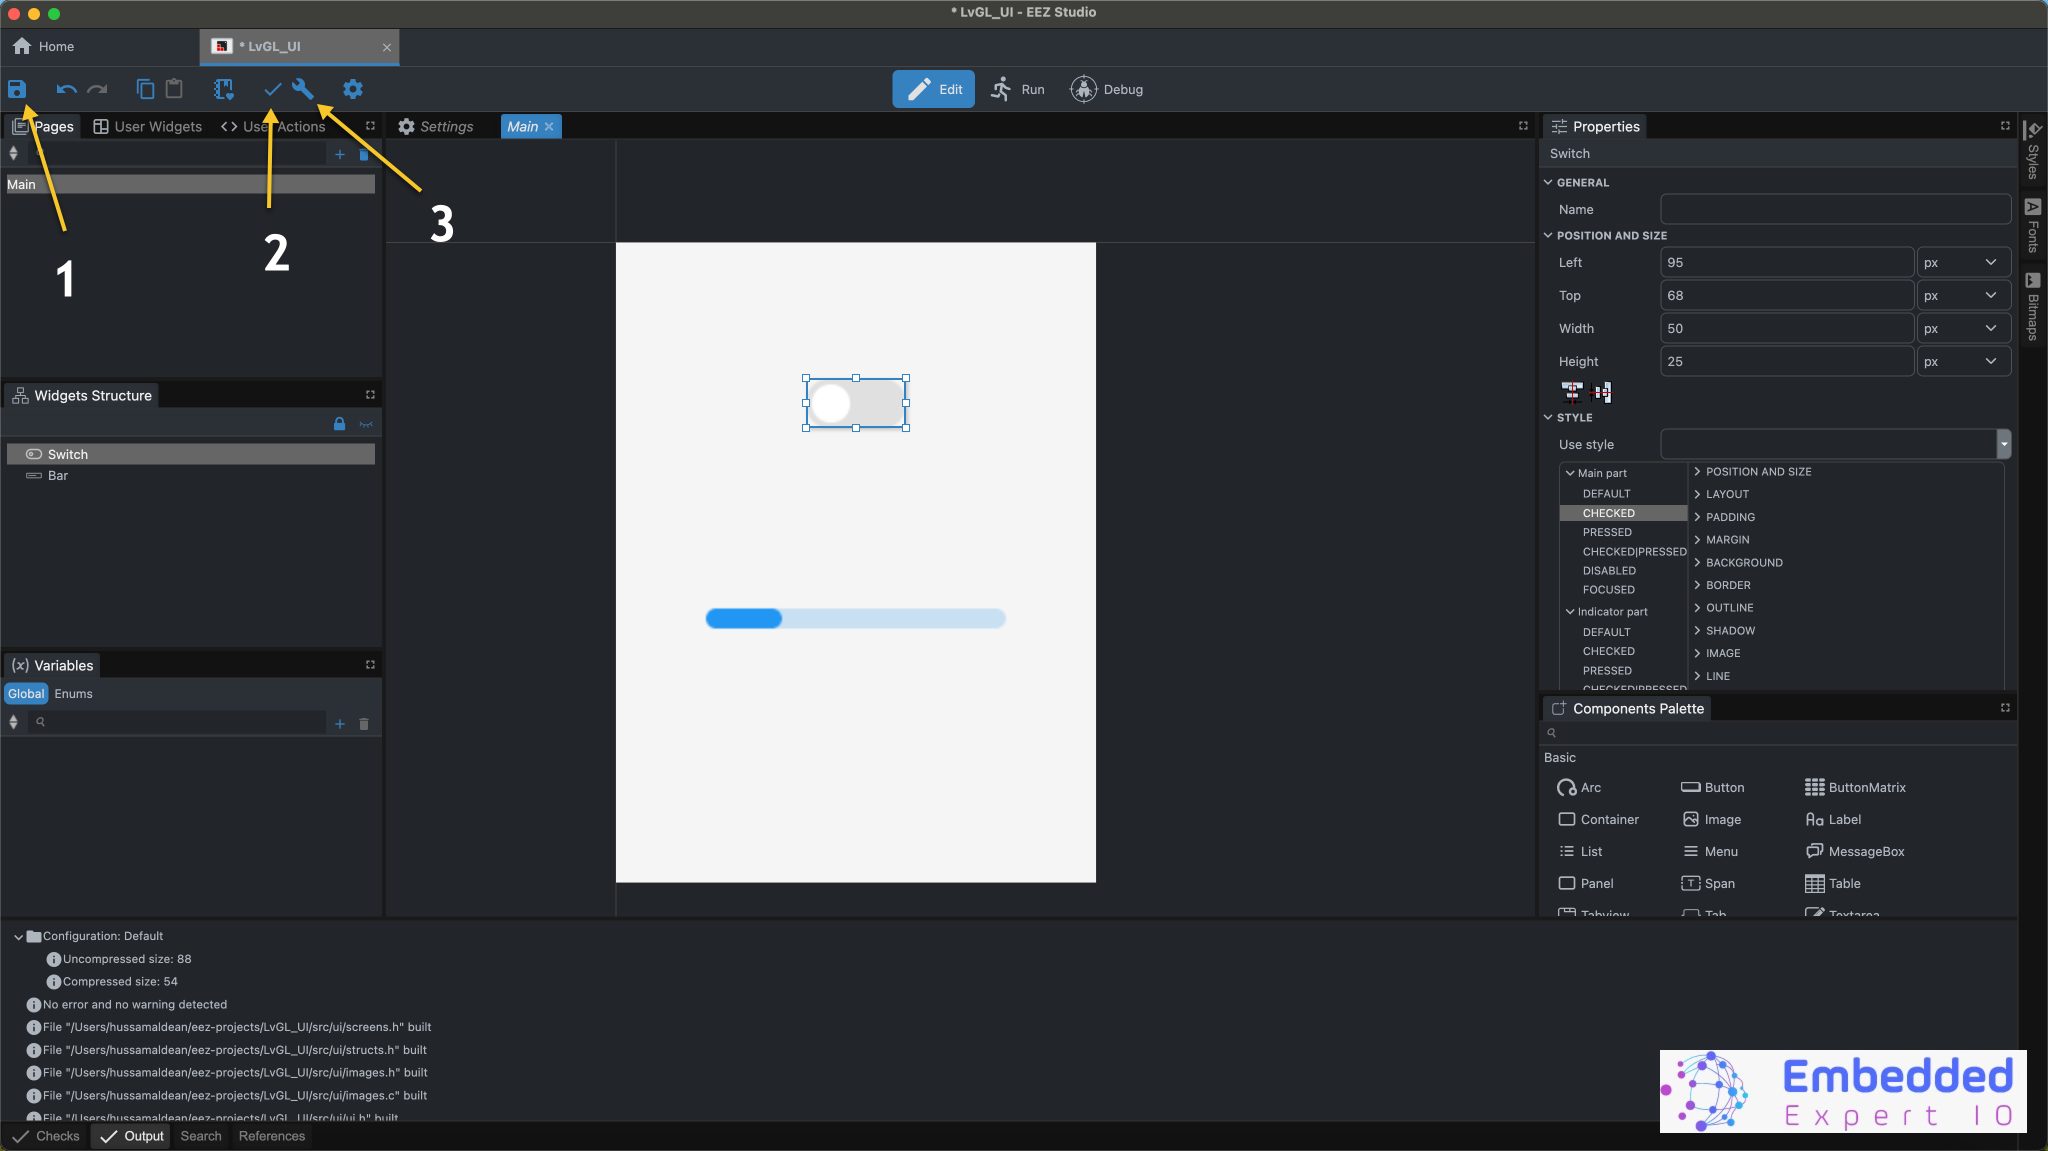The image size is (2048, 1151).
Task: Open EEZ Studio settings gear
Action: [x=351, y=89]
